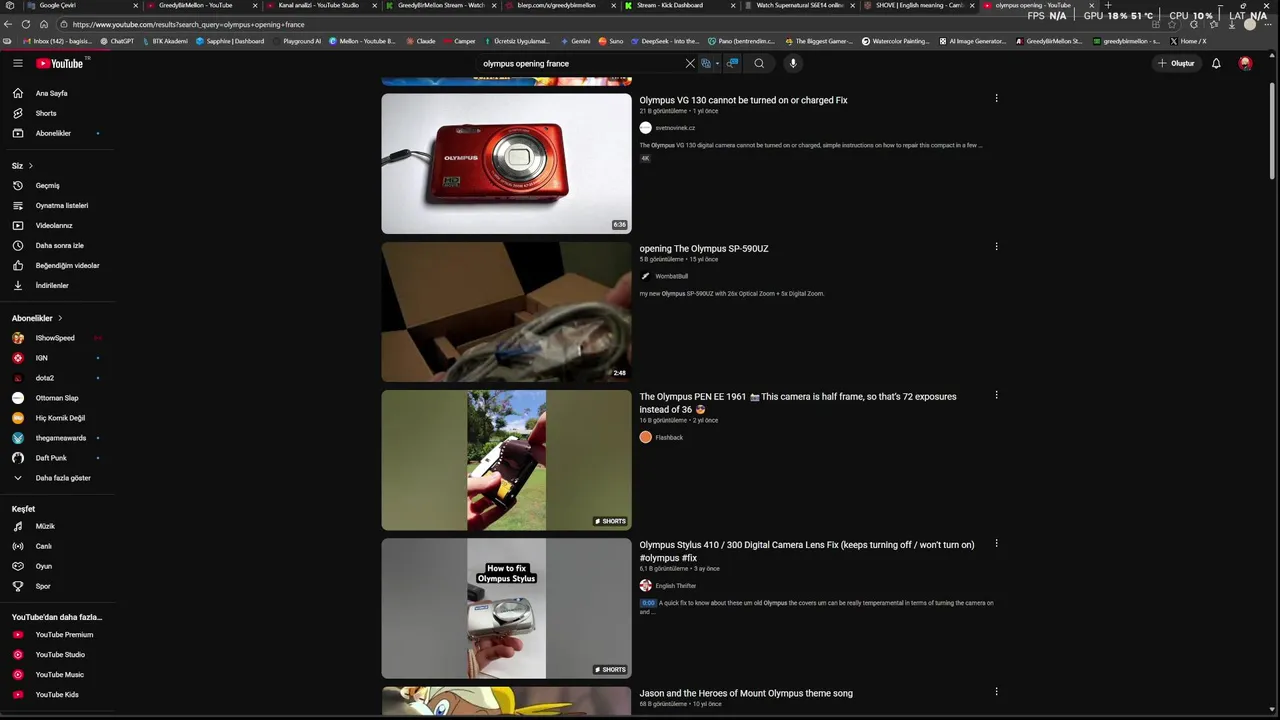
Task: Switch to blerp.com greedybirmellon tab
Action: 560,5
